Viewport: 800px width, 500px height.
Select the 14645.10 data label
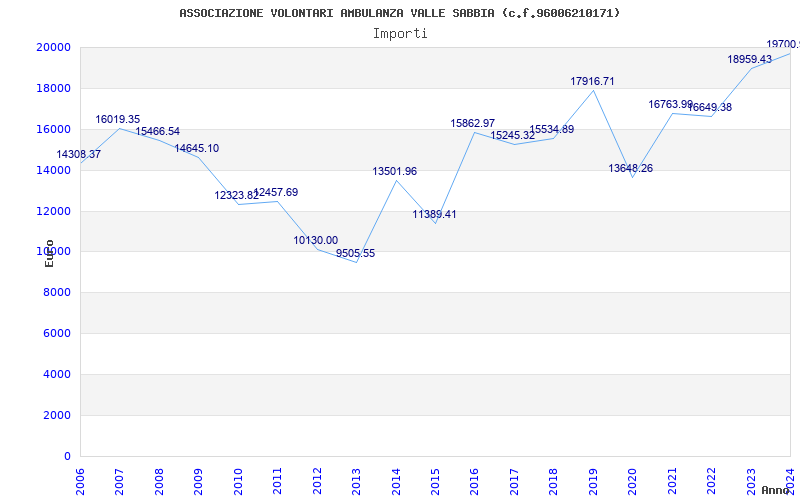(x=197, y=148)
